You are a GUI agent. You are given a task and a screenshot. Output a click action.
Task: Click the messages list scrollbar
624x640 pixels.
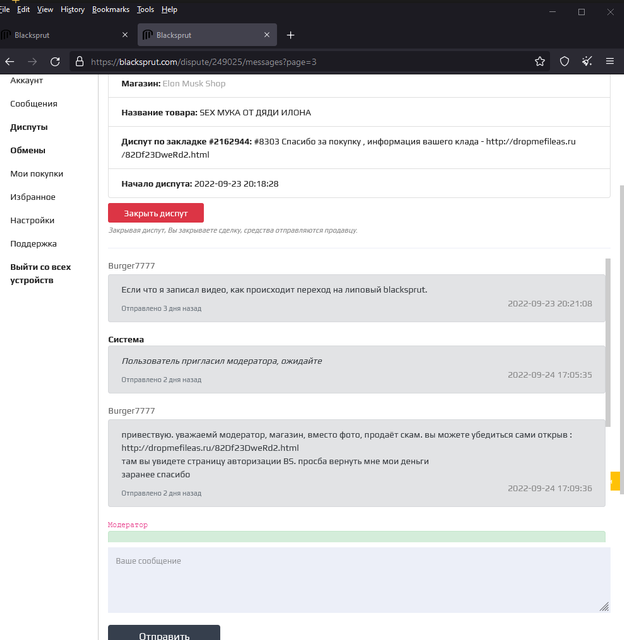608,343
